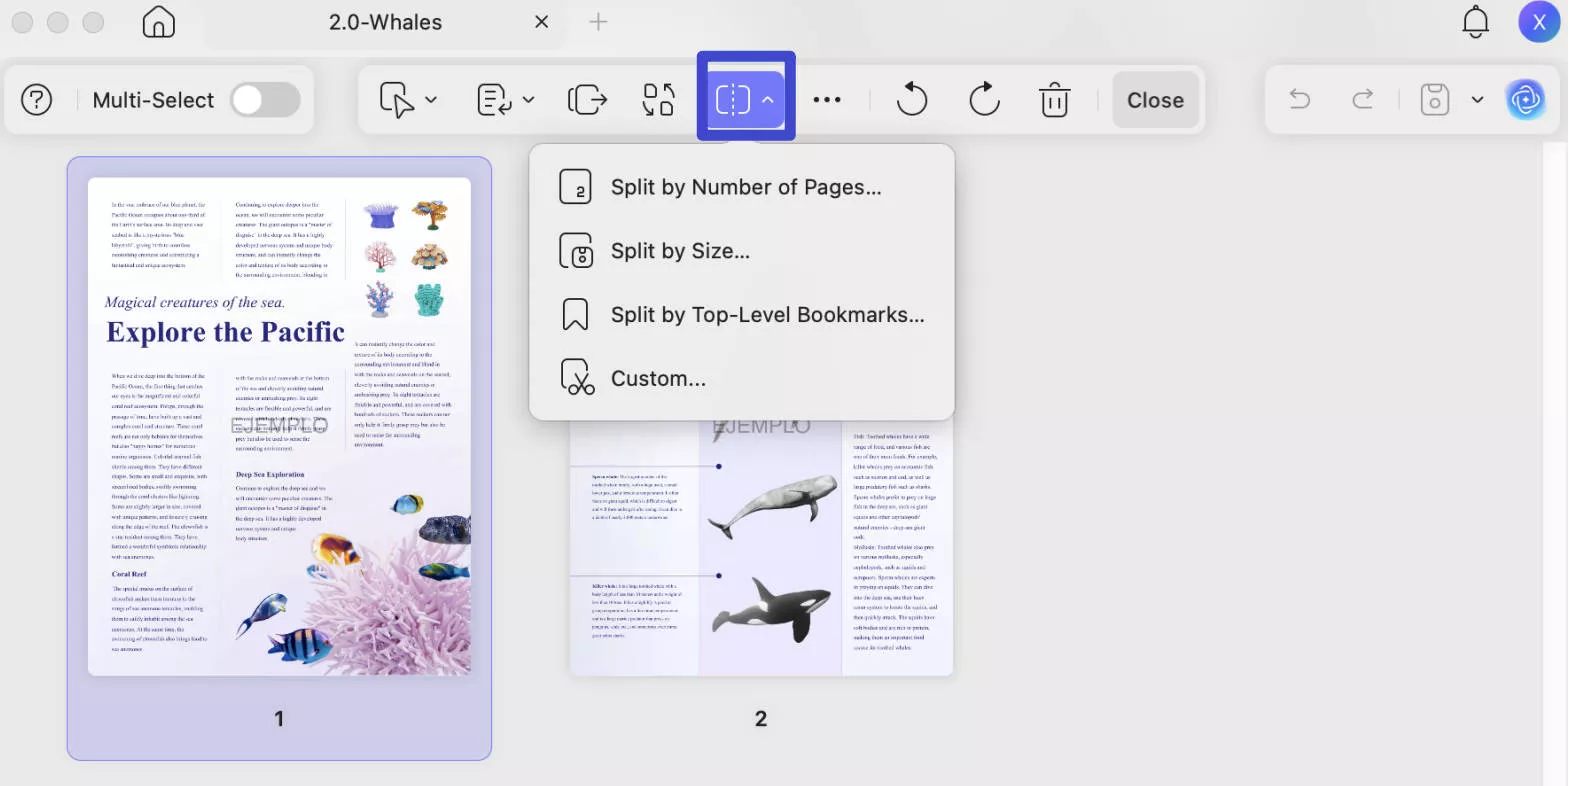
Task: Click the Close button
Action: click(1155, 100)
